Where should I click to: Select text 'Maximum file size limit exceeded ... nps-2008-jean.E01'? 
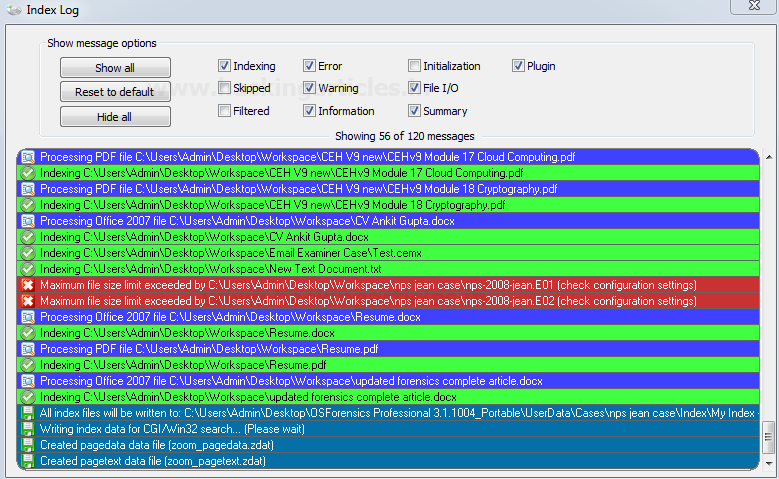[368, 285]
